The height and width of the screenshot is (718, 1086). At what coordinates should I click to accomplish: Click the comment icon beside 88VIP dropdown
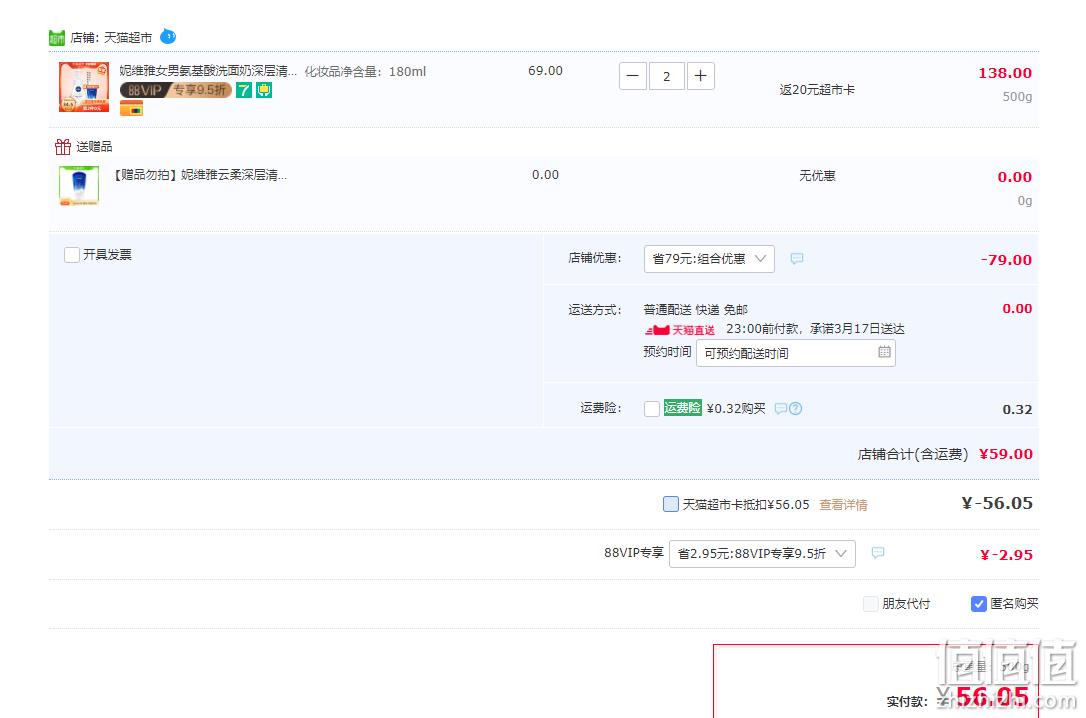(878, 553)
